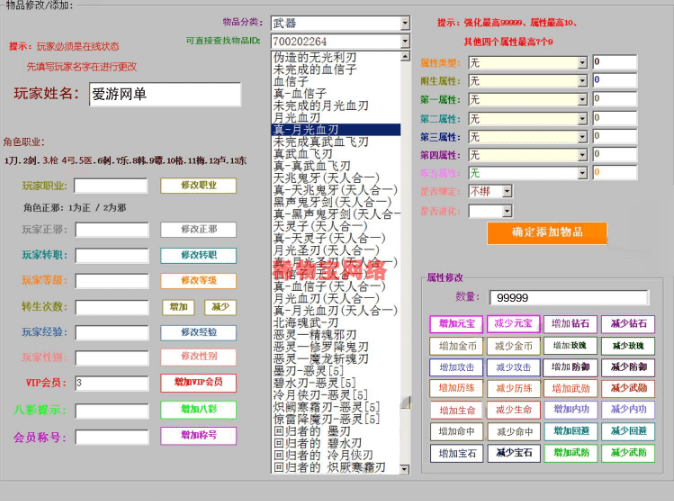Open the 物品分类 category dropdown

pyautogui.click(x=404, y=22)
